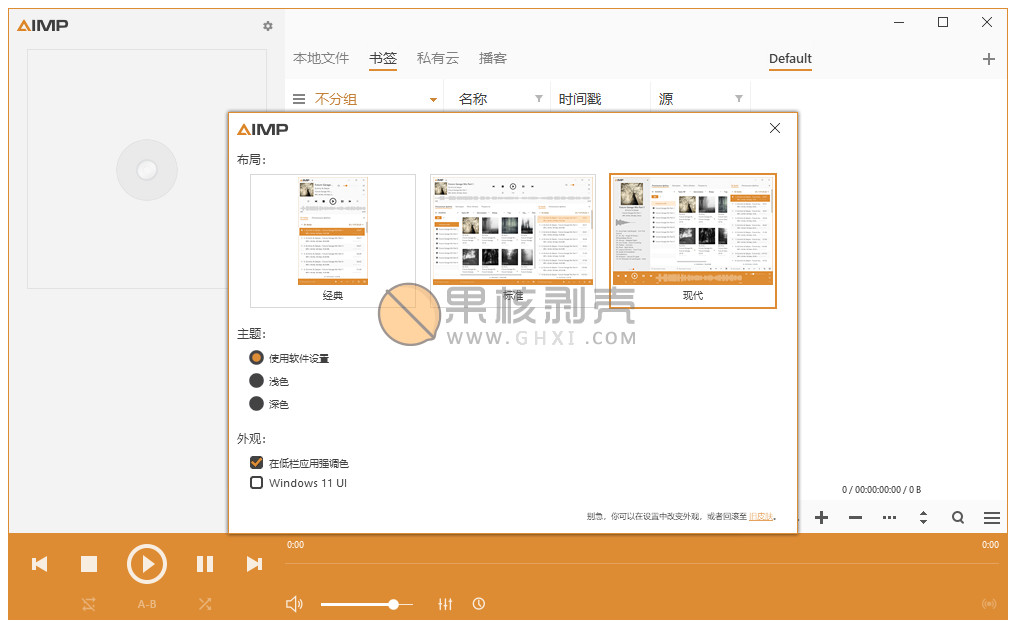The width and height of the screenshot is (1016, 629).
Task: Open the playlist hamburger menu
Action: pyautogui.click(x=991, y=518)
